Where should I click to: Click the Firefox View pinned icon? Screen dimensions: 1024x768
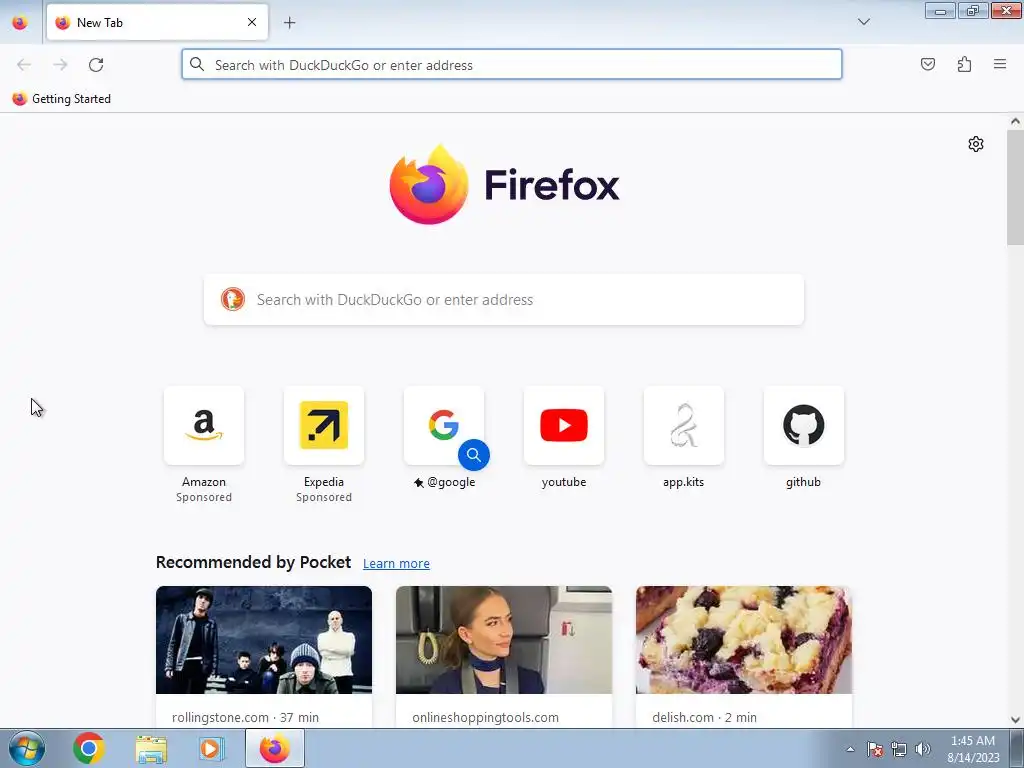(20, 22)
